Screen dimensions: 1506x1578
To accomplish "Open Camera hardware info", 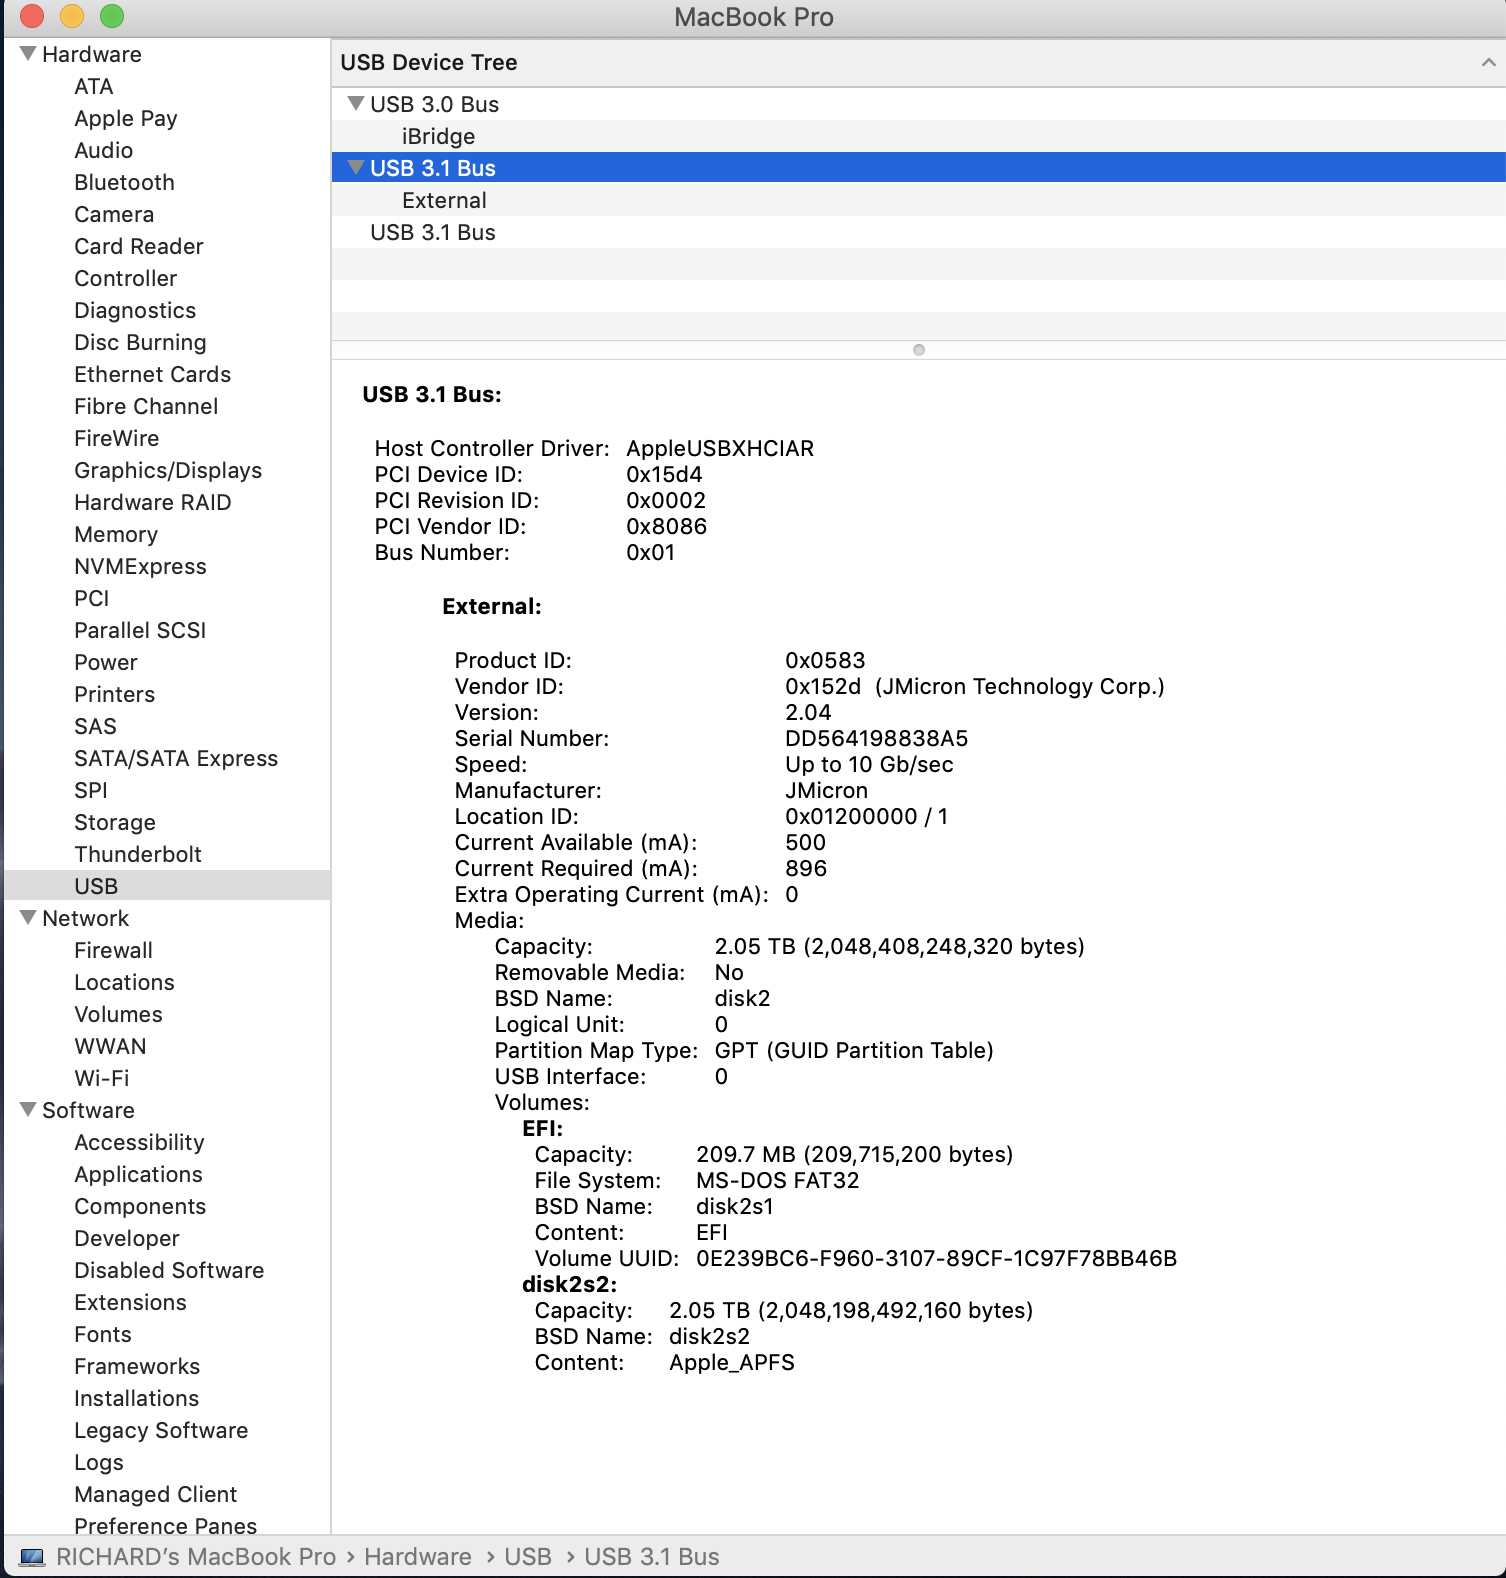I will point(114,214).
